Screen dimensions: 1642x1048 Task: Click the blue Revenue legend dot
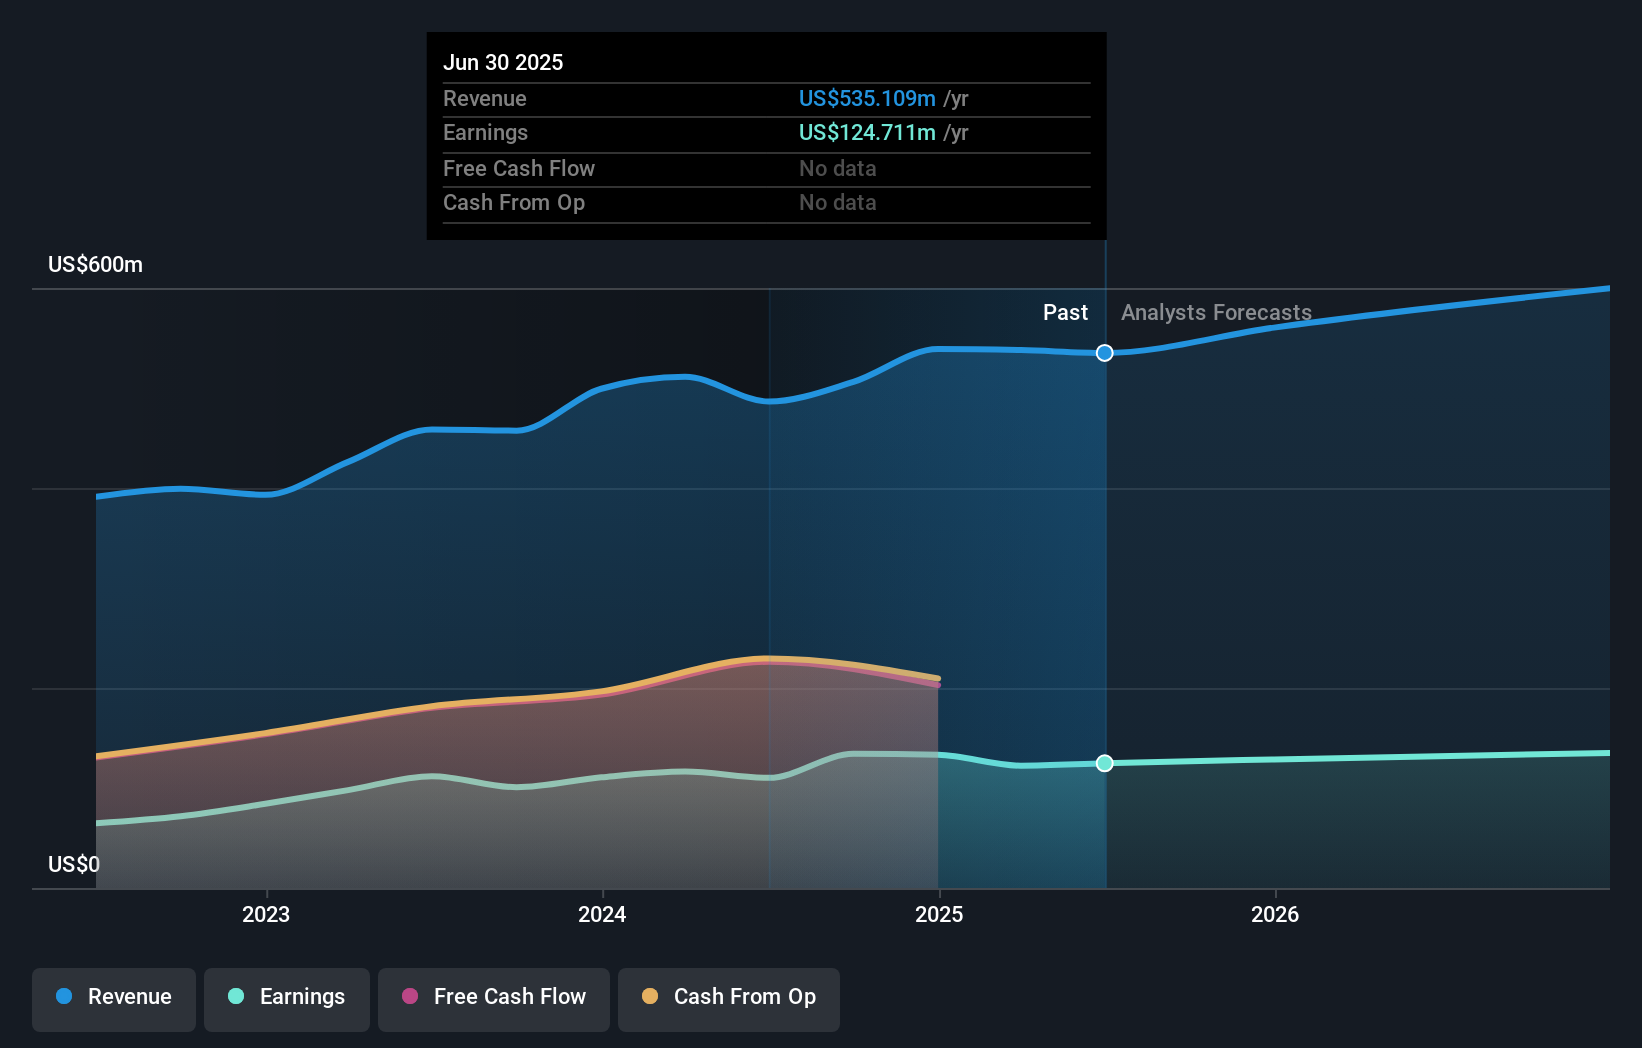click(x=64, y=997)
